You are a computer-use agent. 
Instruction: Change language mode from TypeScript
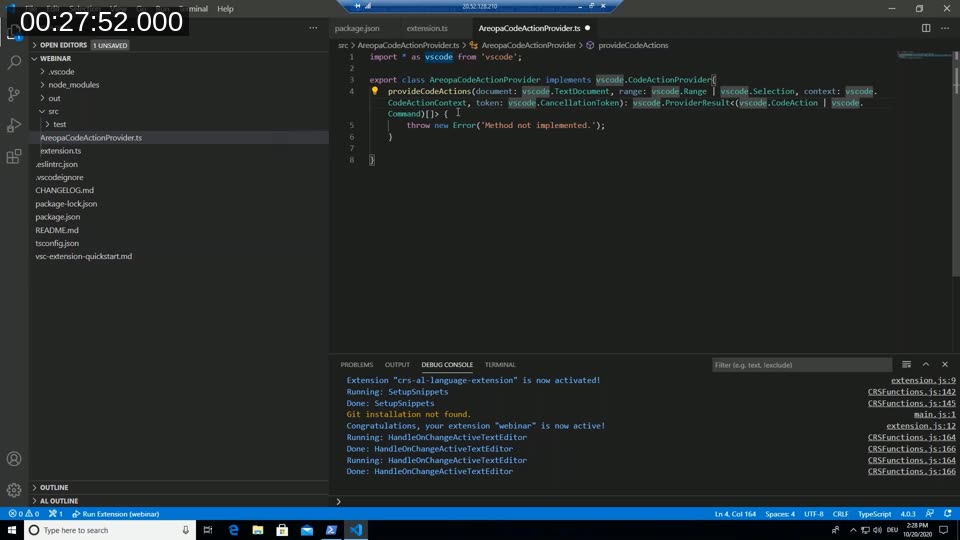coord(874,514)
